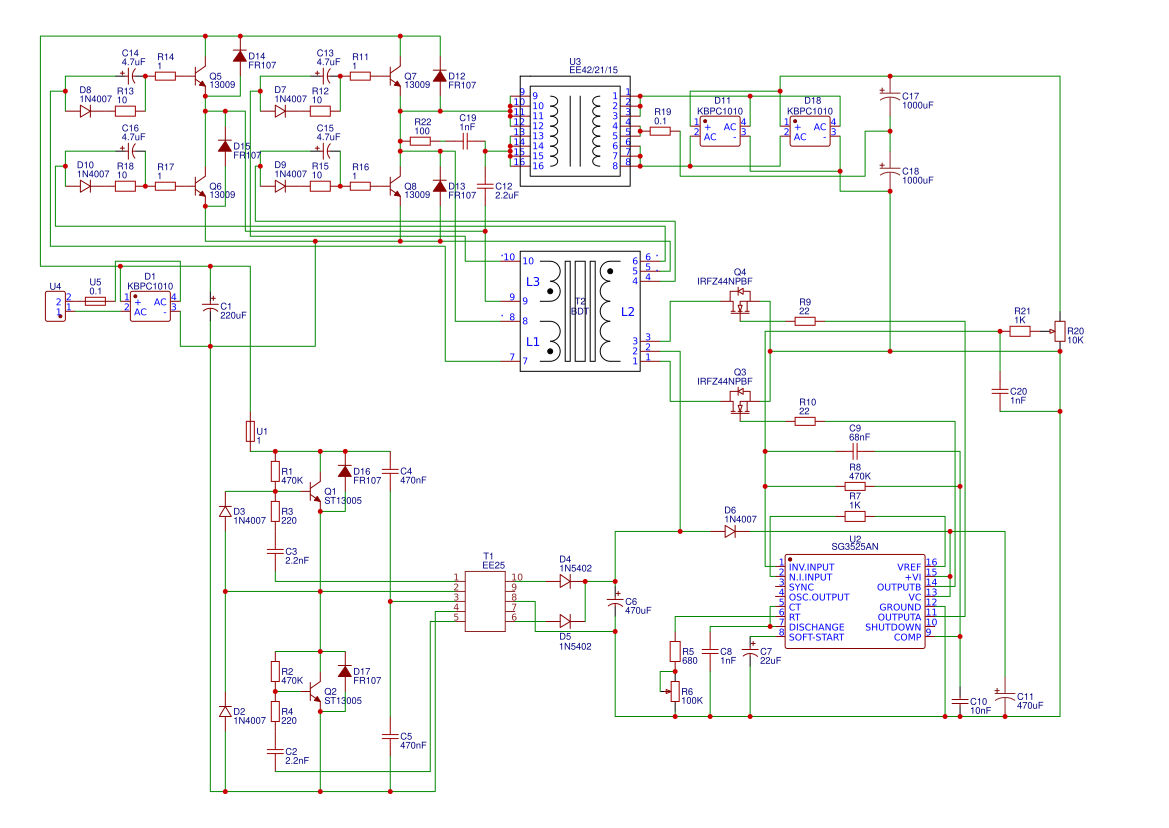
Task: Select the Q5 13009 transistor symbol
Action: point(200,76)
